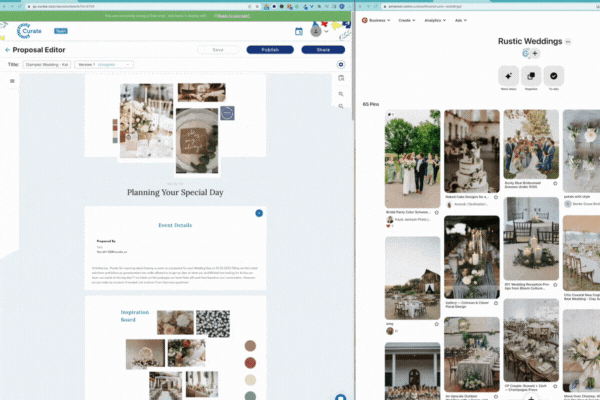Click the Curate logo
Screen dimensions: 600x400
[31, 30]
